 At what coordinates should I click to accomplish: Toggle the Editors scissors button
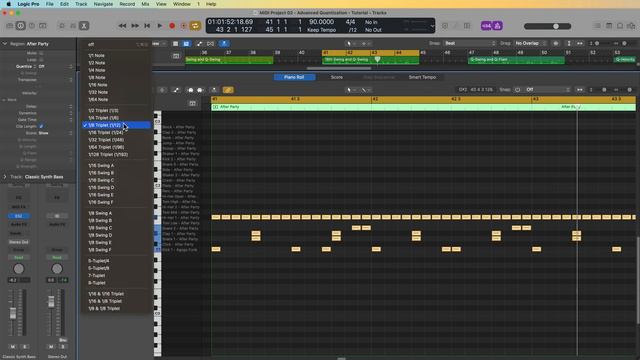pyautogui.click(x=84, y=26)
